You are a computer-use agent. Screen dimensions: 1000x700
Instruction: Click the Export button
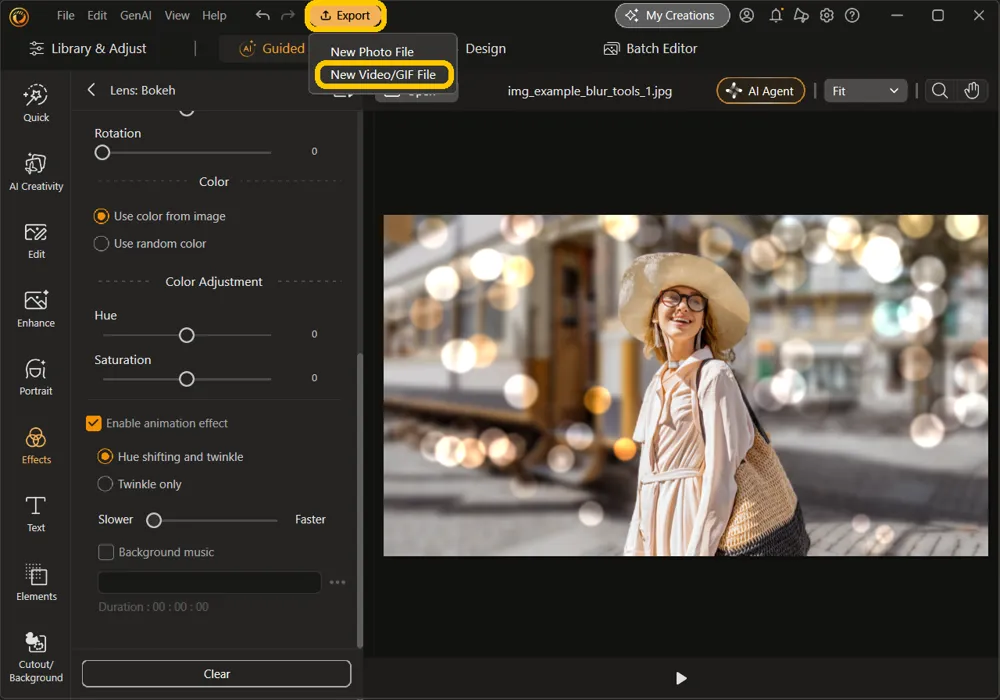[x=345, y=15]
